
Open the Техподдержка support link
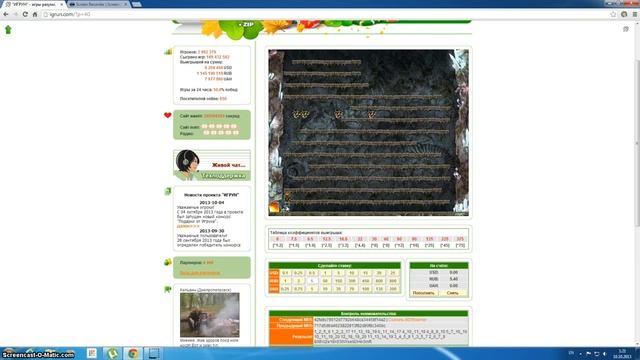[x=224, y=176]
